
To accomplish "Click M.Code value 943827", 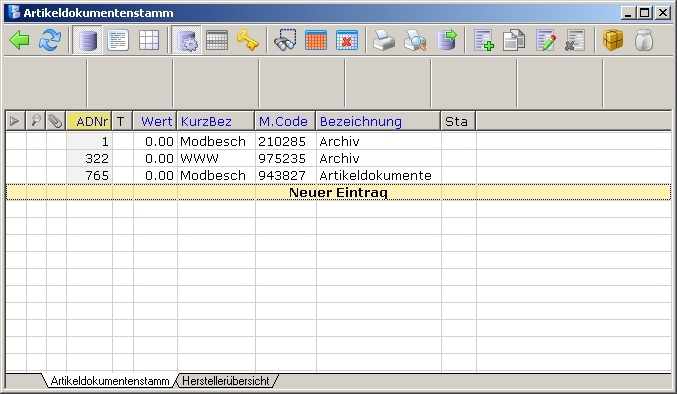I will point(282,175).
